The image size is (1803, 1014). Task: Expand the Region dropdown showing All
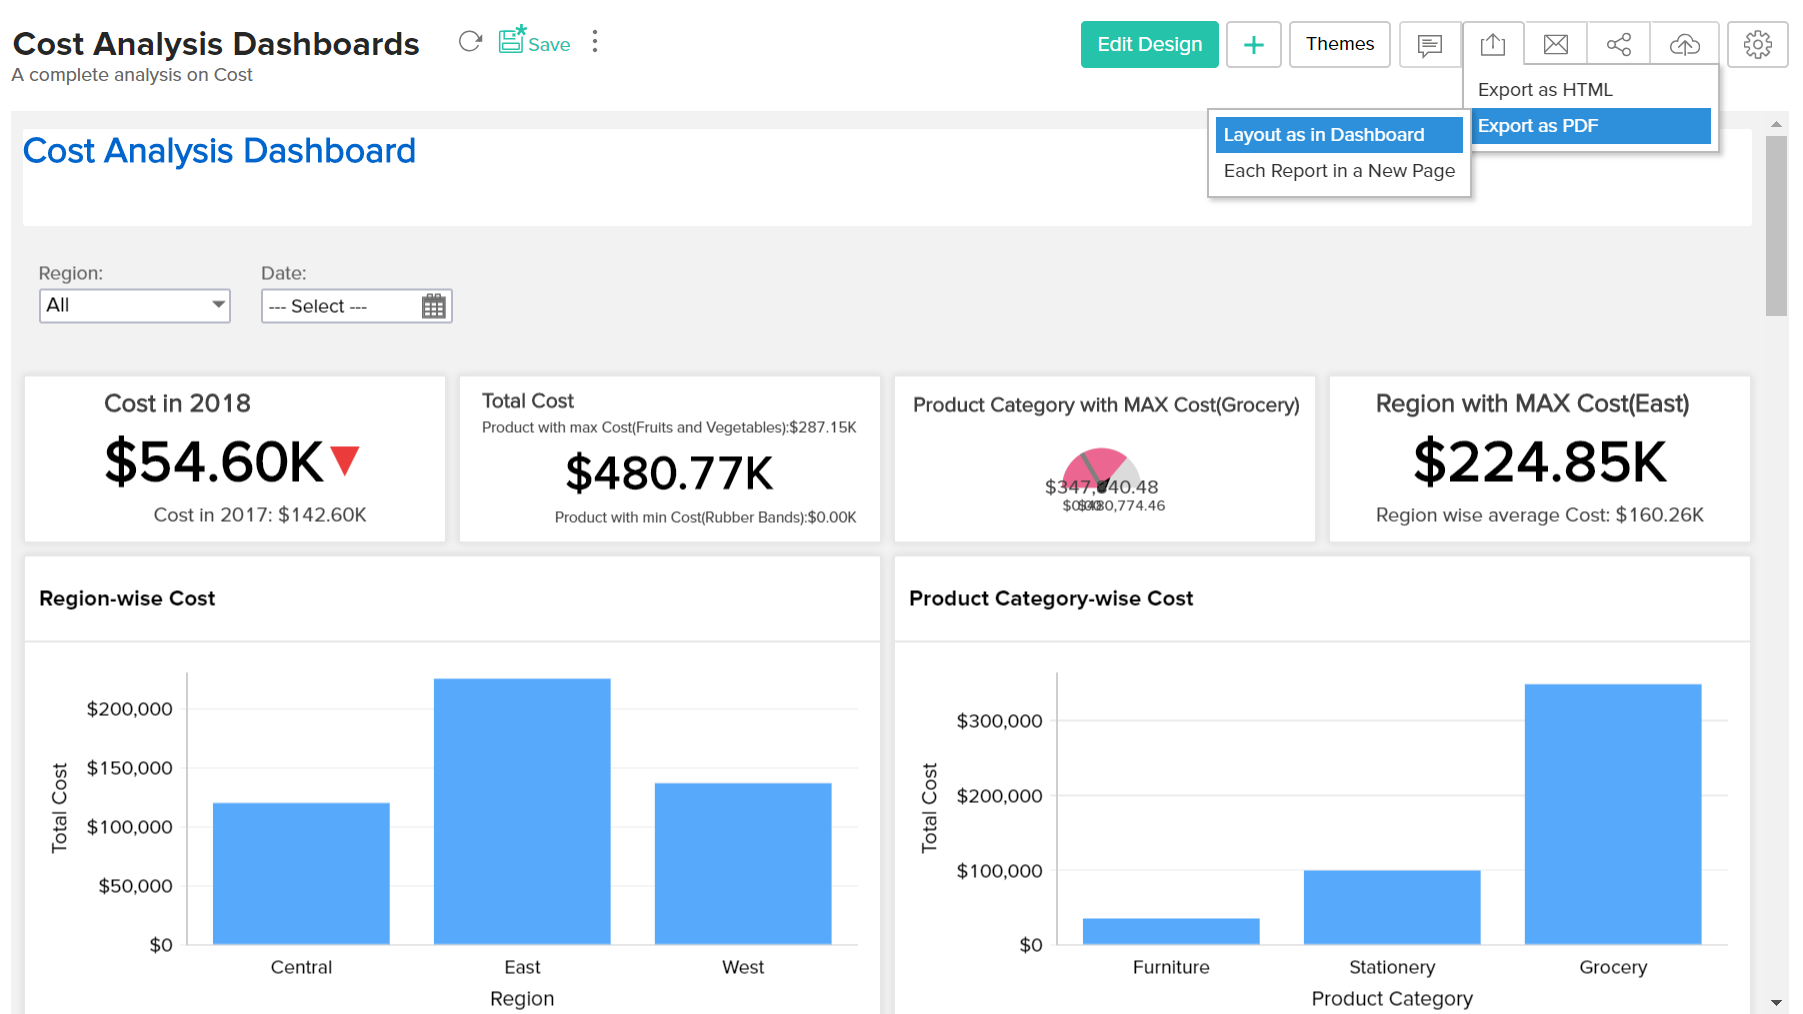pyautogui.click(x=135, y=306)
